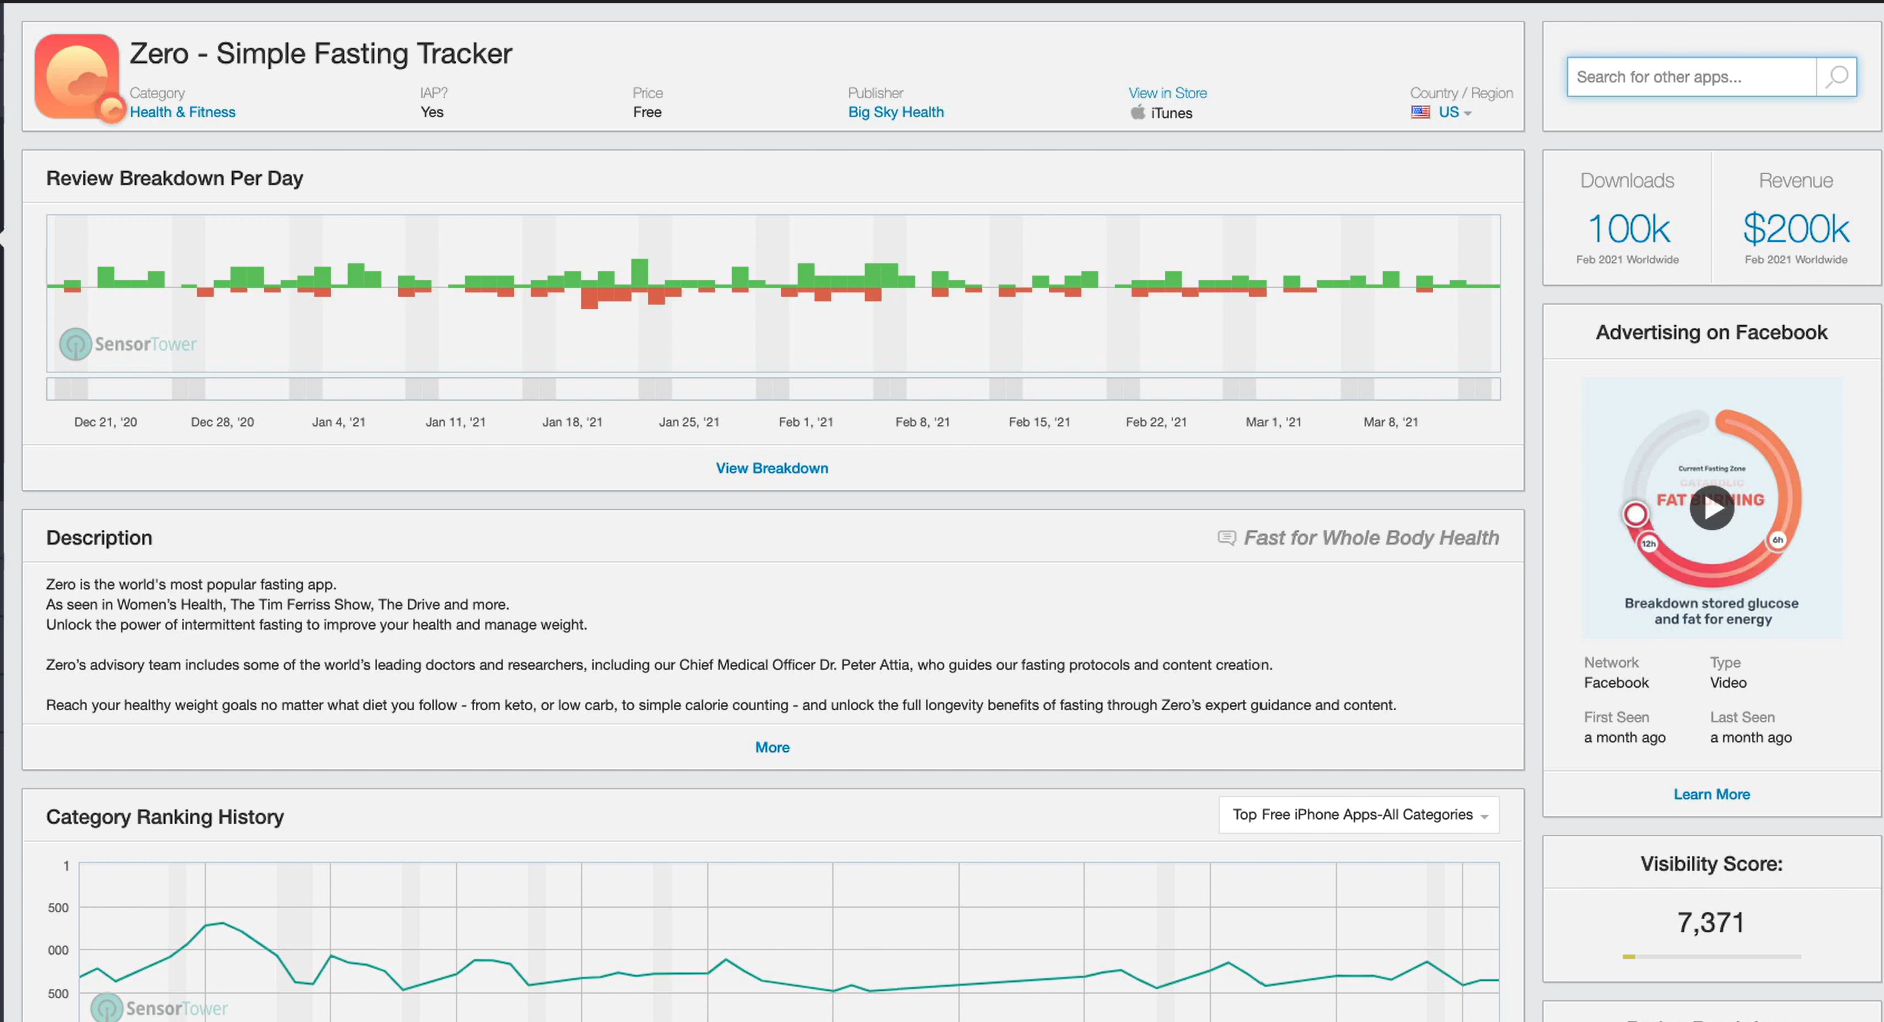This screenshot has height=1022, width=1884.
Task: Click the Zero app icon
Action: tap(77, 77)
